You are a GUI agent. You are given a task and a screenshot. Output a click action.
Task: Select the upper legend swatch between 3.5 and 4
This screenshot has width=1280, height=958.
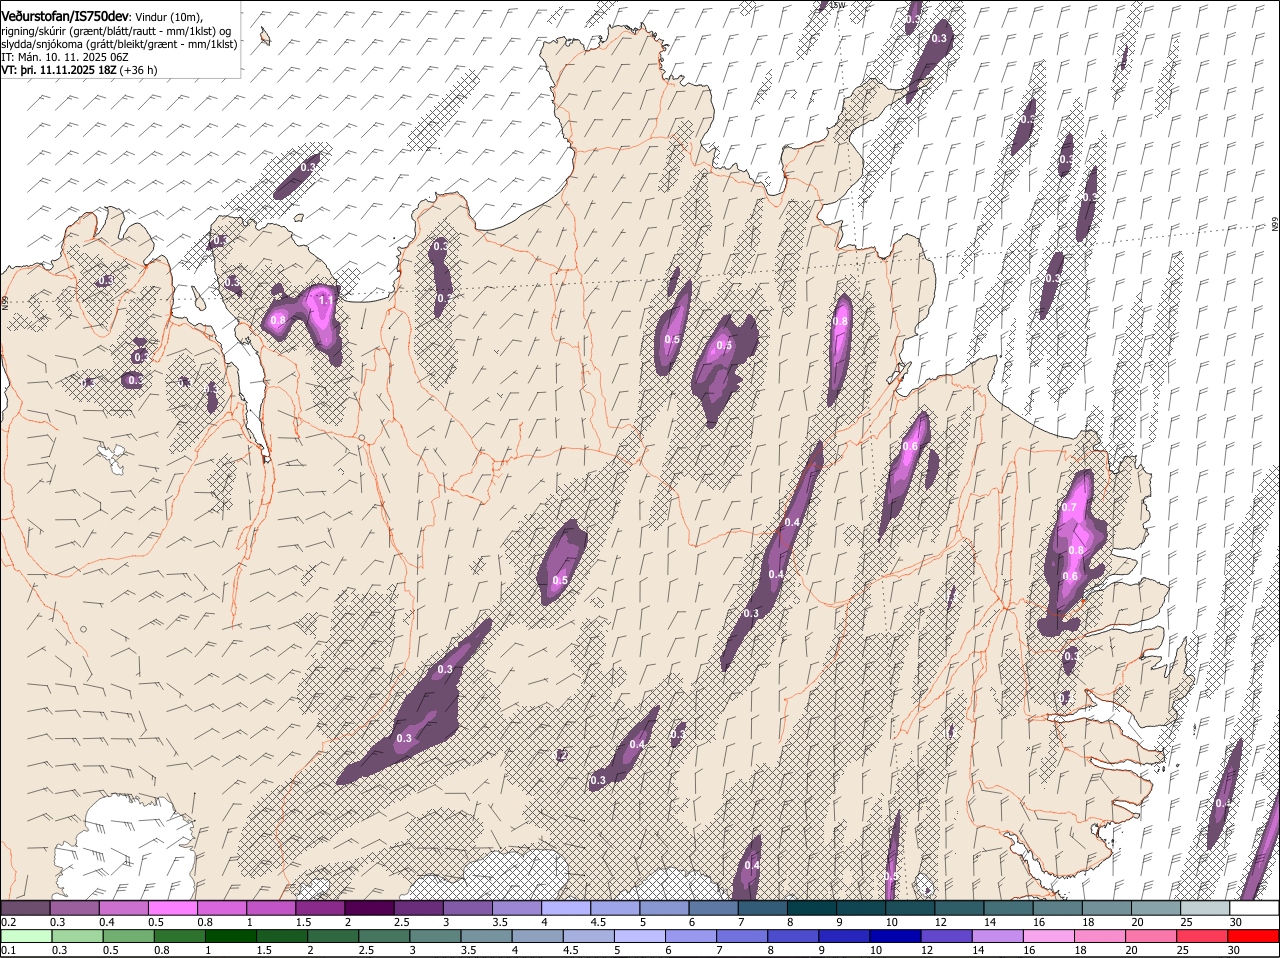(516, 908)
